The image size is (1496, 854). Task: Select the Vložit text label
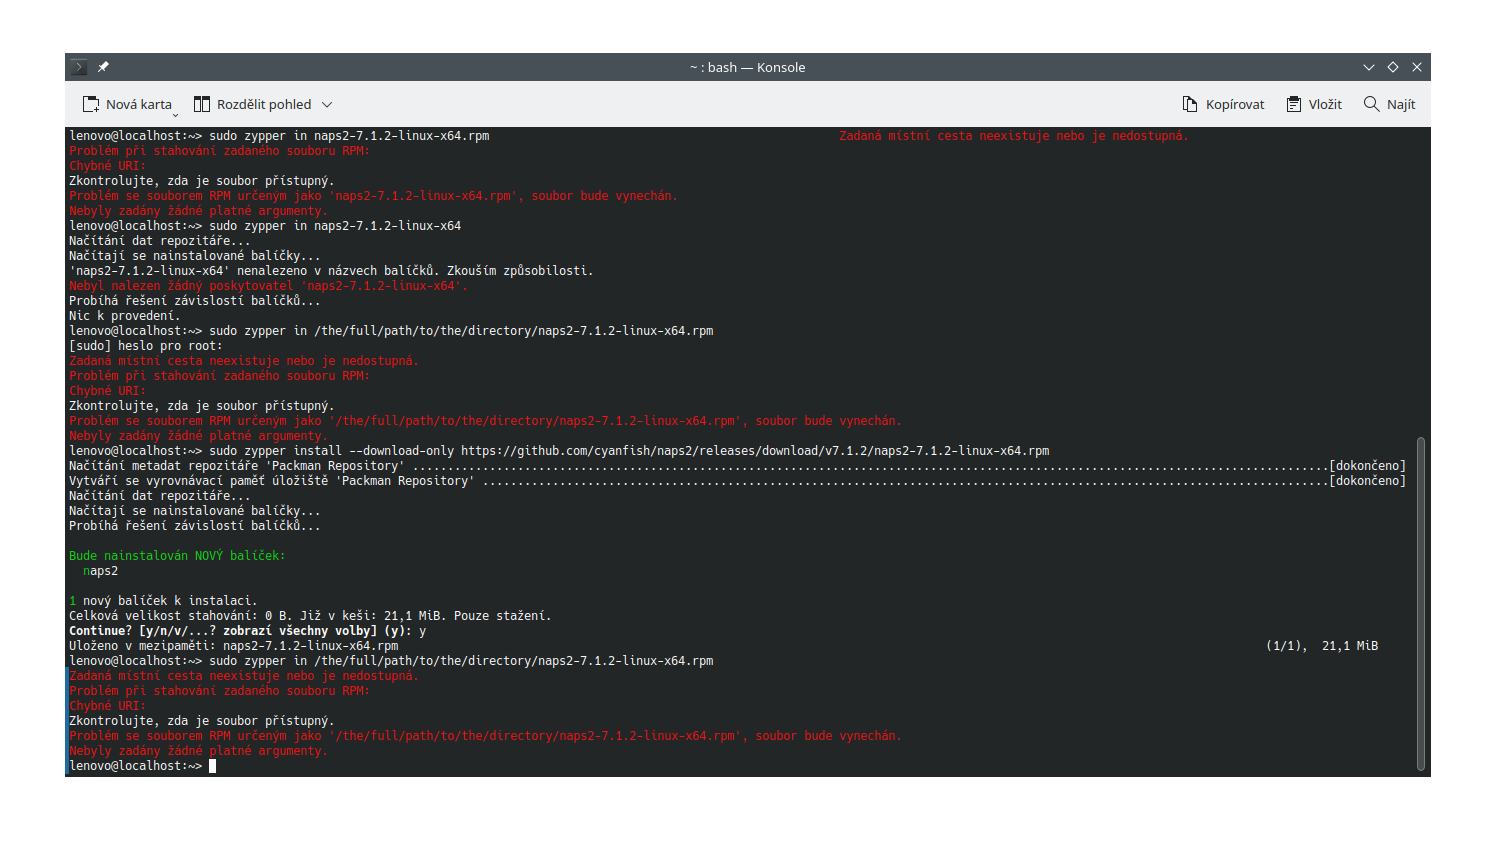(x=1325, y=104)
